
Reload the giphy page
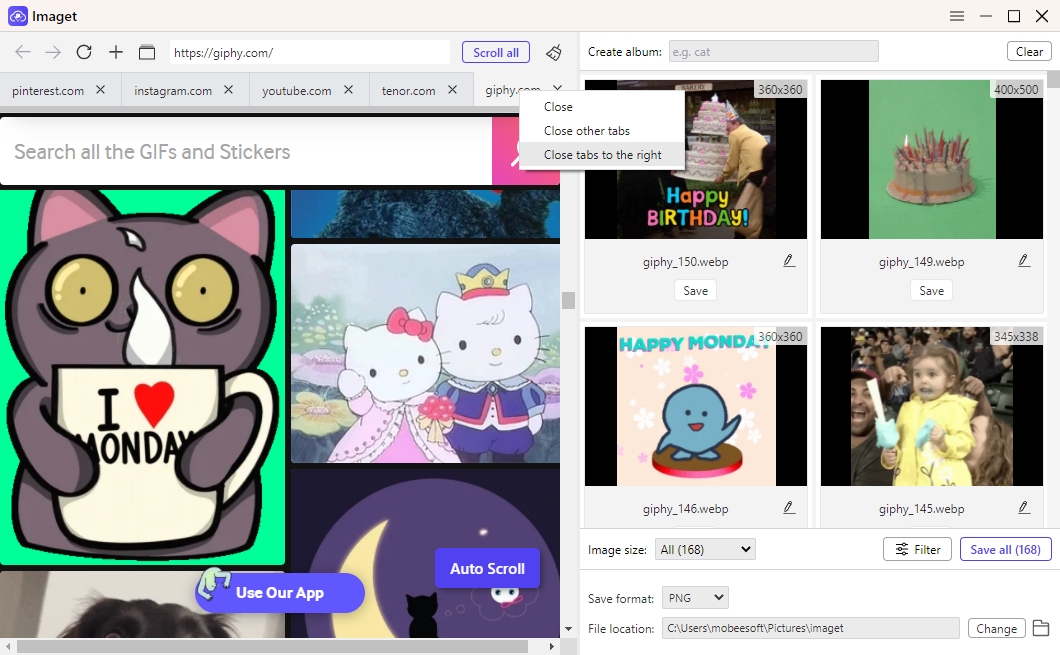84,52
